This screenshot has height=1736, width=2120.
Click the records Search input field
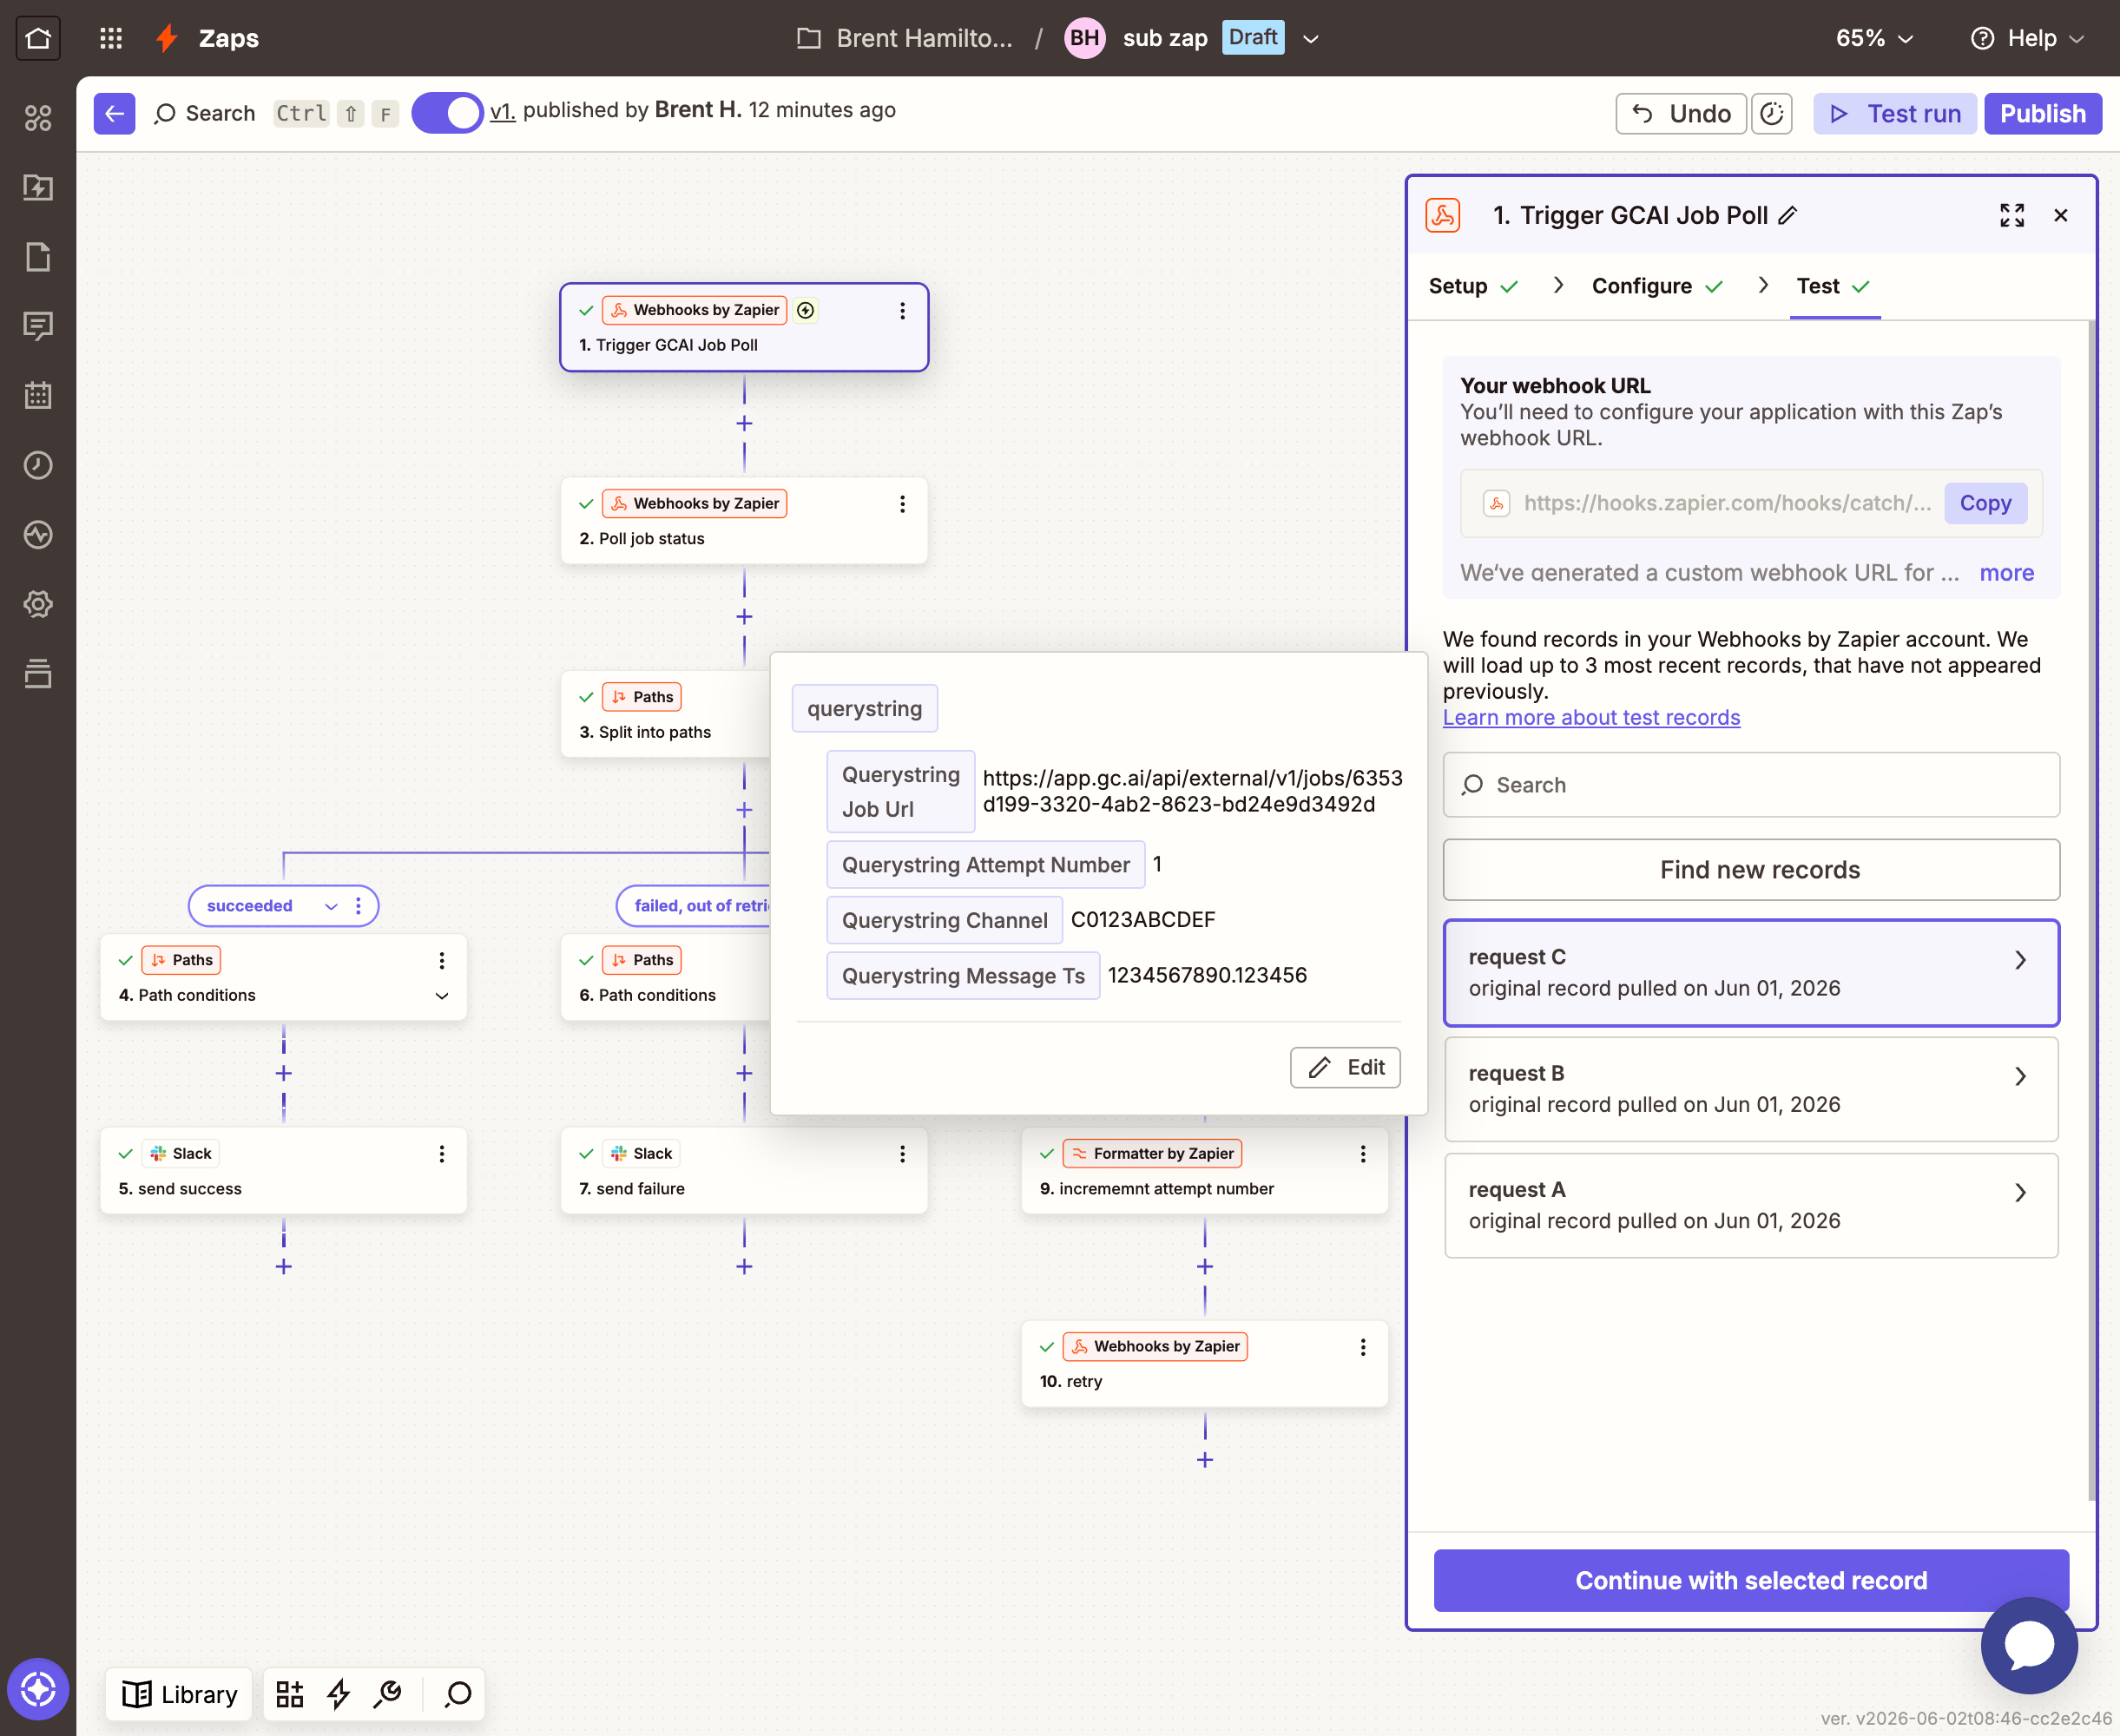tap(1751, 785)
